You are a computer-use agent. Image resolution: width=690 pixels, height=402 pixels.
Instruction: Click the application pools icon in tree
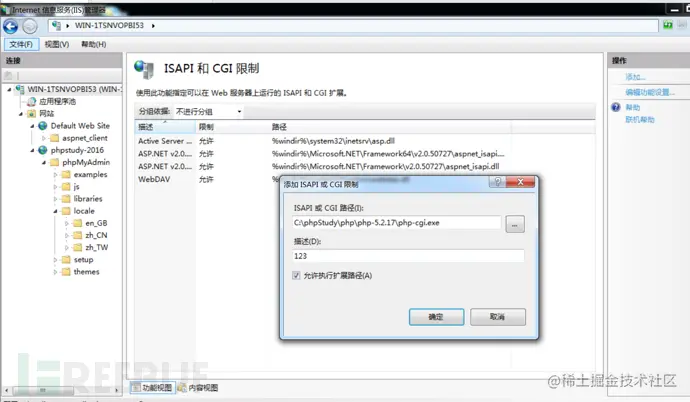32,102
